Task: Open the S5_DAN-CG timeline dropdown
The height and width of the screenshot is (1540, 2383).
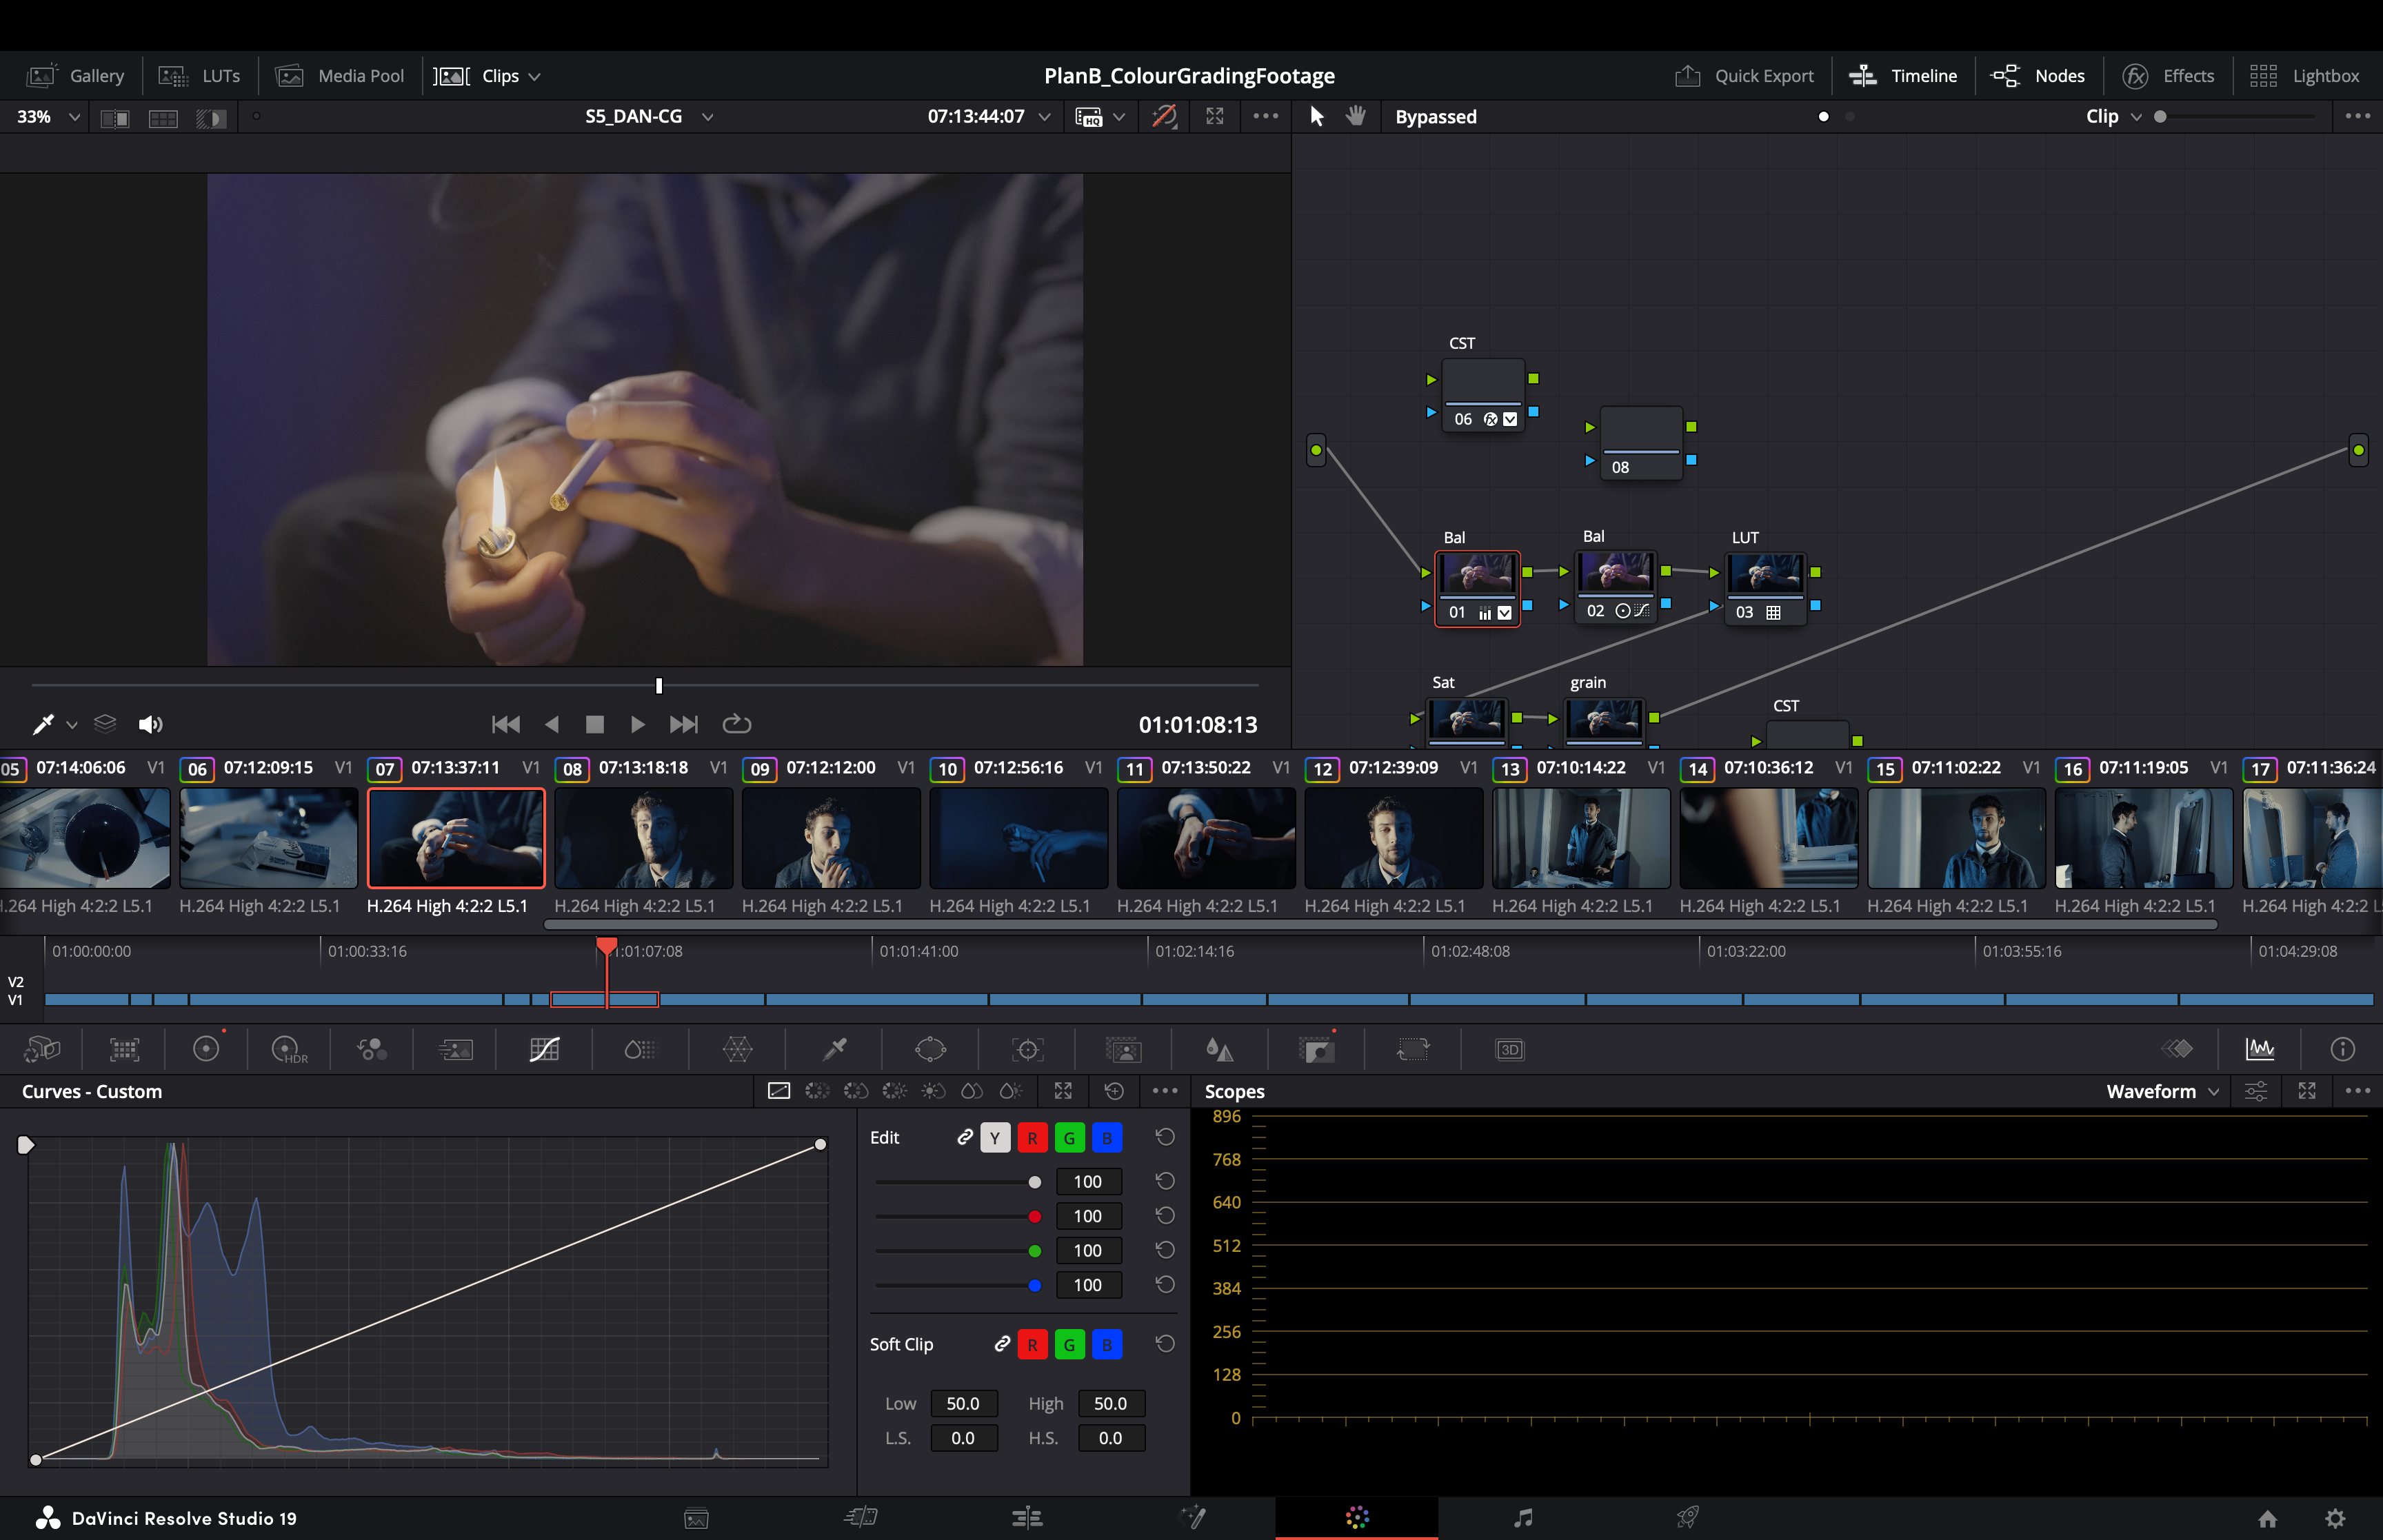Action: coord(649,116)
